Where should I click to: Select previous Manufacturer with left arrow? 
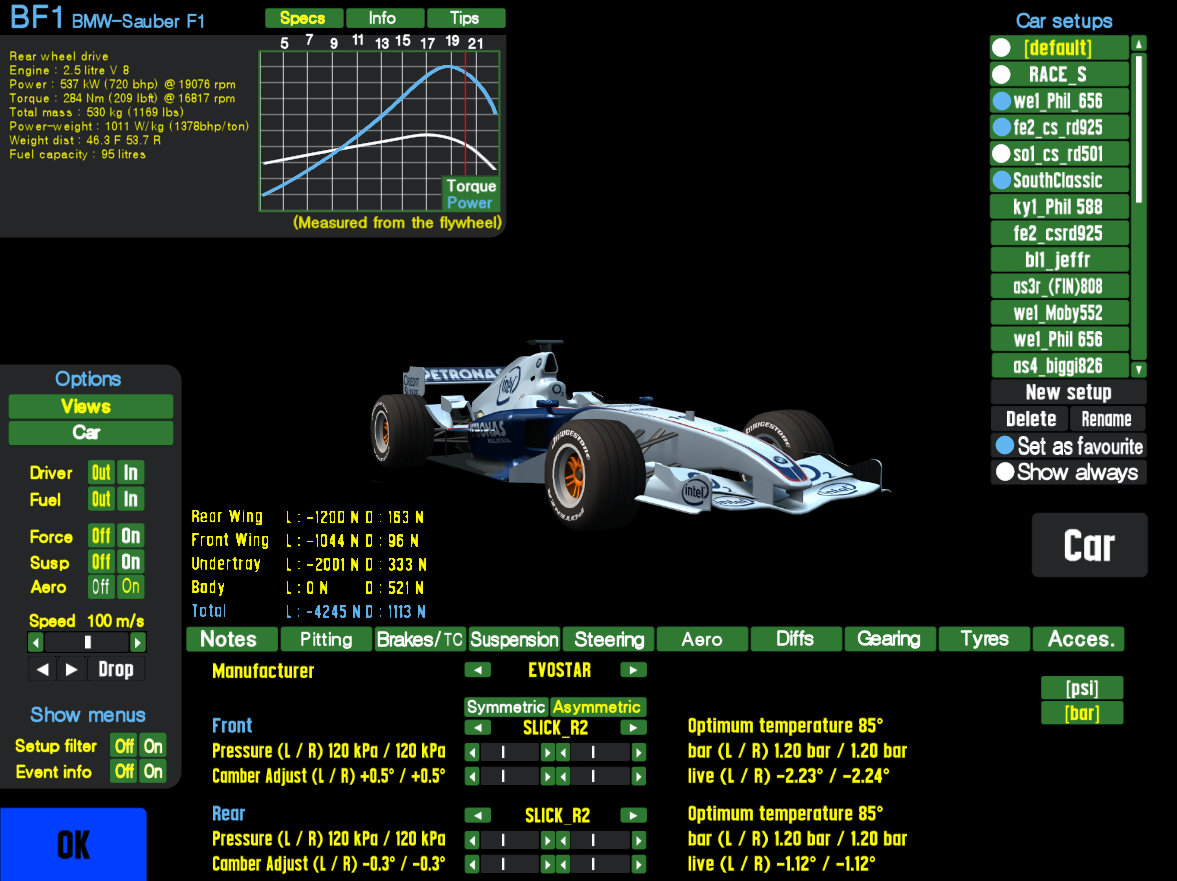(477, 670)
